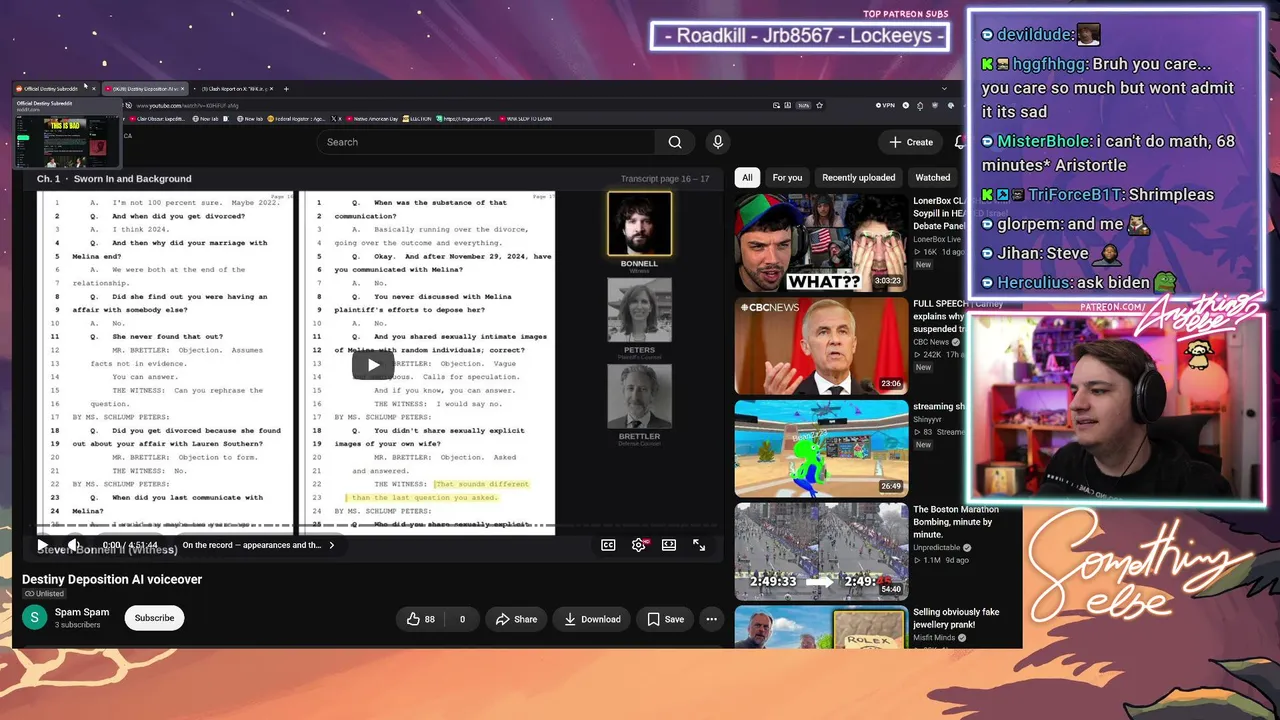Viewport: 1280px width, 720px height.
Task: Subscribe to Spam Spam channel
Action: (x=154, y=618)
